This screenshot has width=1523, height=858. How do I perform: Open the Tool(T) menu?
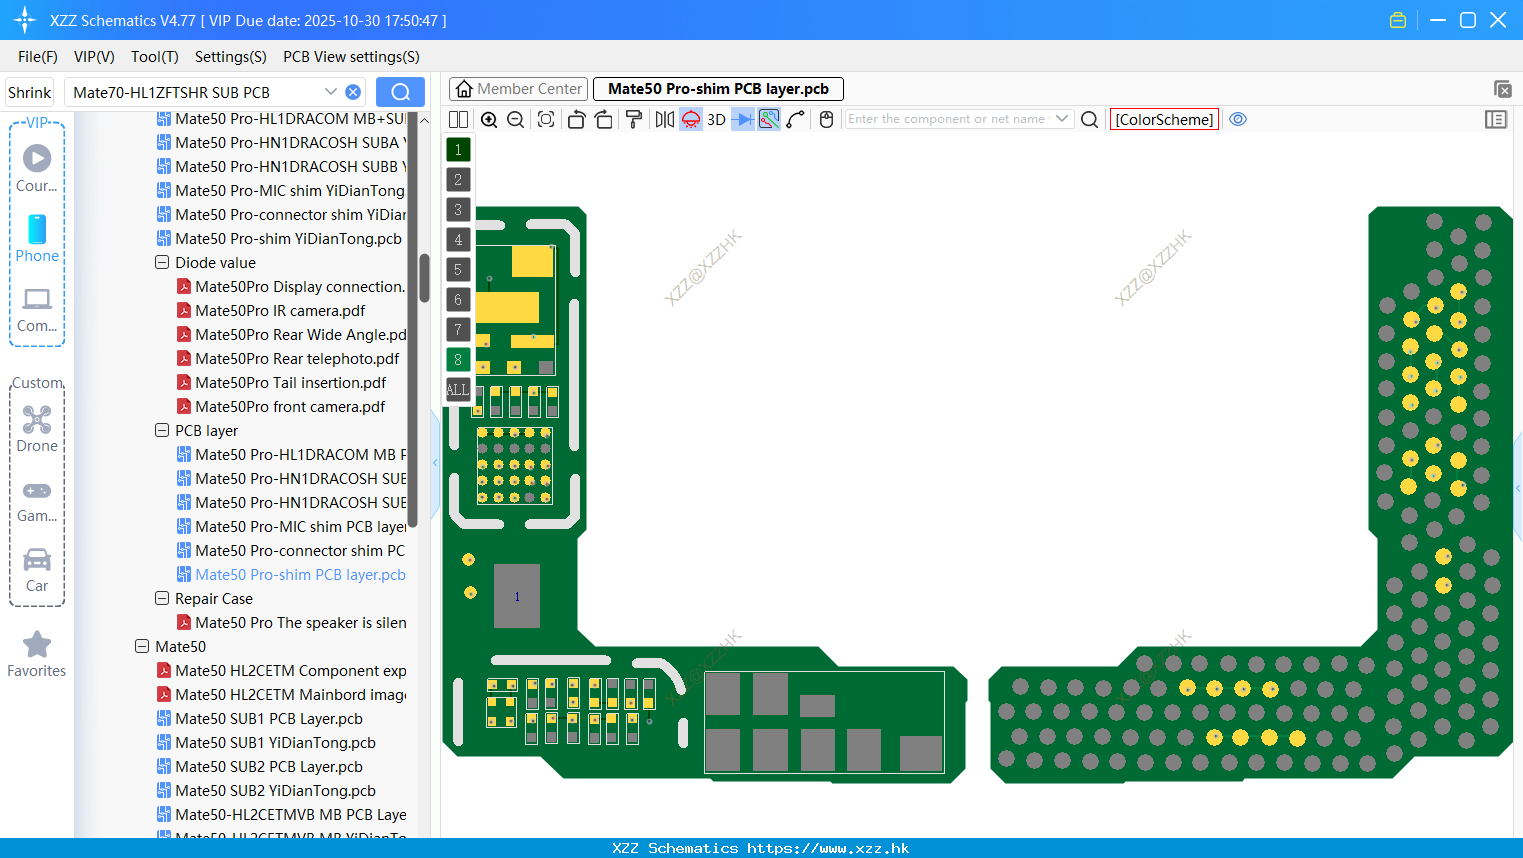(155, 57)
